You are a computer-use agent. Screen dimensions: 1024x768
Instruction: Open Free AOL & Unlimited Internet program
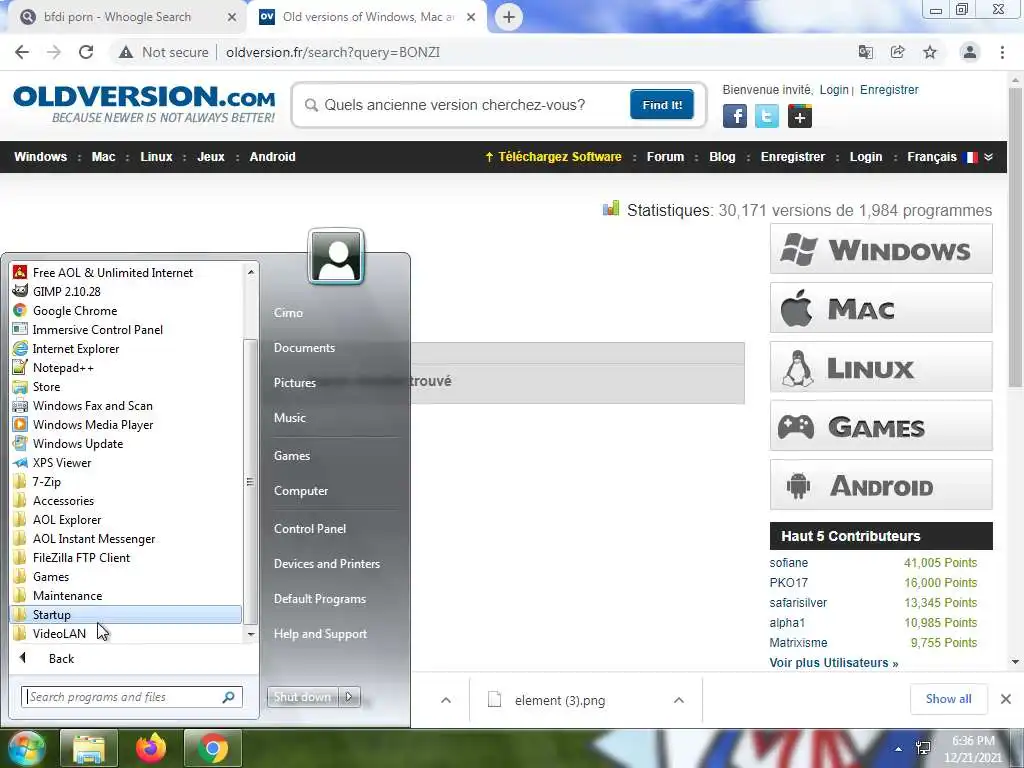click(112, 272)
